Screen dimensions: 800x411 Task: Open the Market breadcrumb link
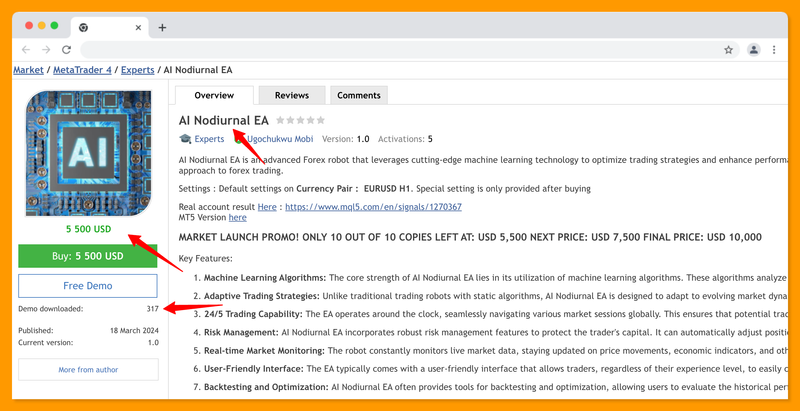pos(29,70)
